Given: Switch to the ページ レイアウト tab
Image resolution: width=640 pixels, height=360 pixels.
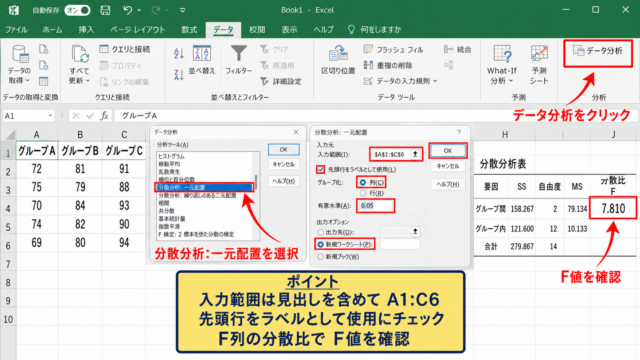Looking at the screenshot, I should pyautogui.click(x=138, y=29).
